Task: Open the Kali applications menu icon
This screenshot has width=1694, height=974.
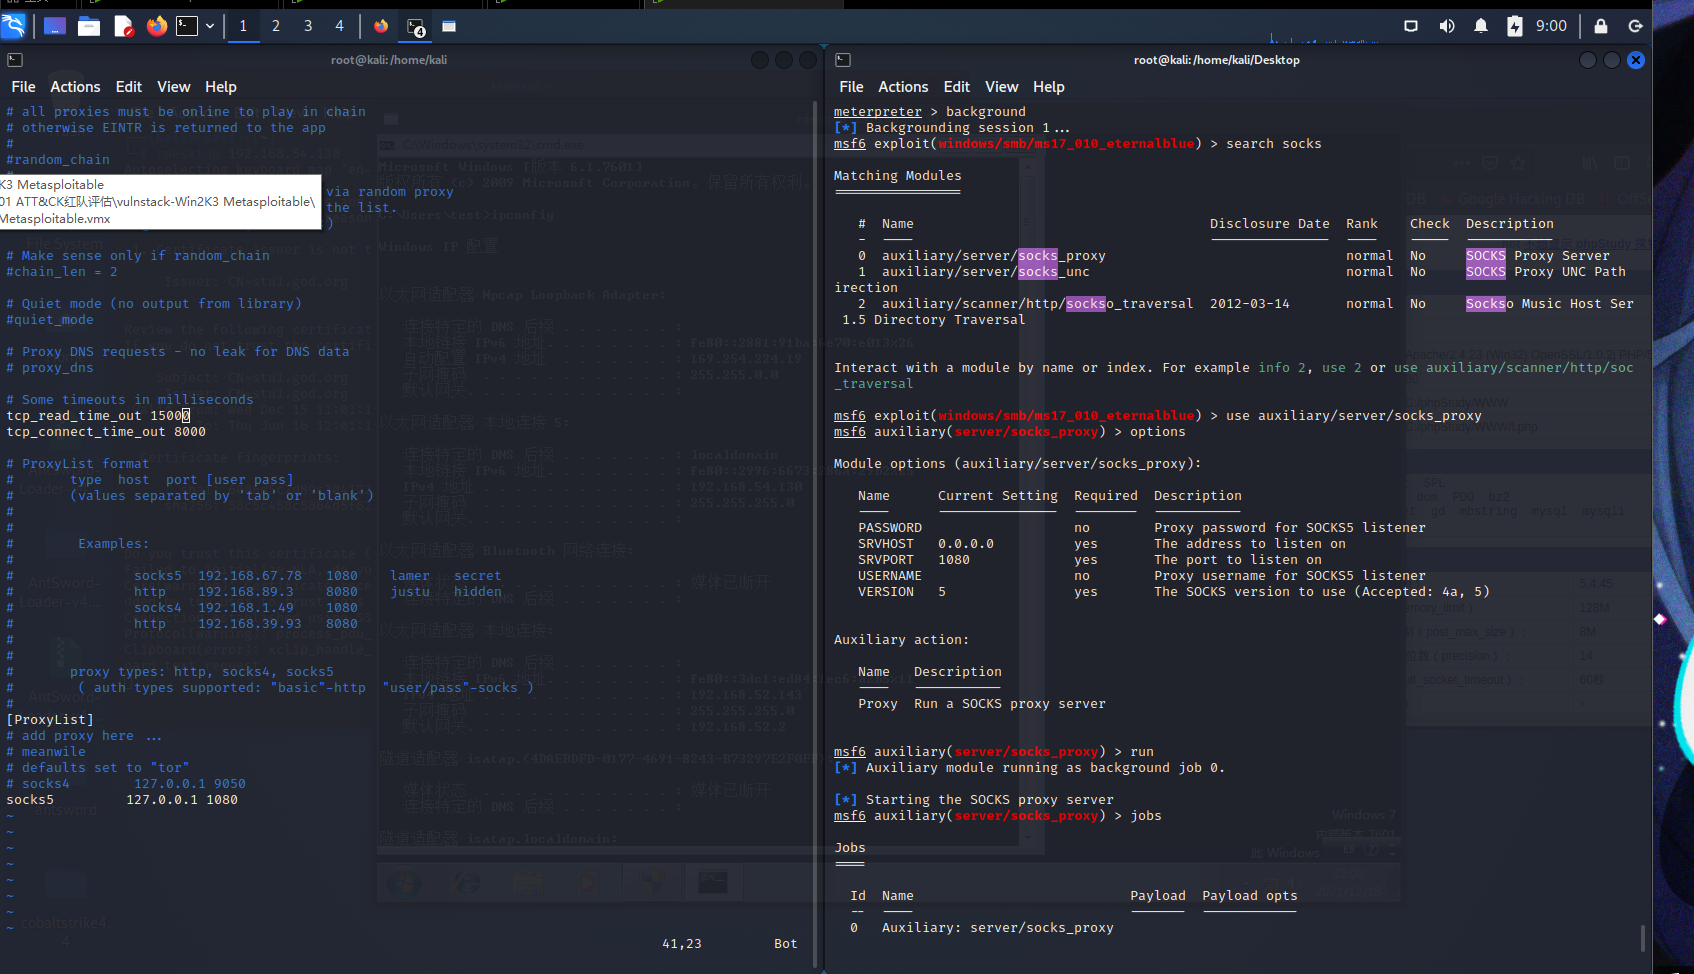Action: point(14,26)
